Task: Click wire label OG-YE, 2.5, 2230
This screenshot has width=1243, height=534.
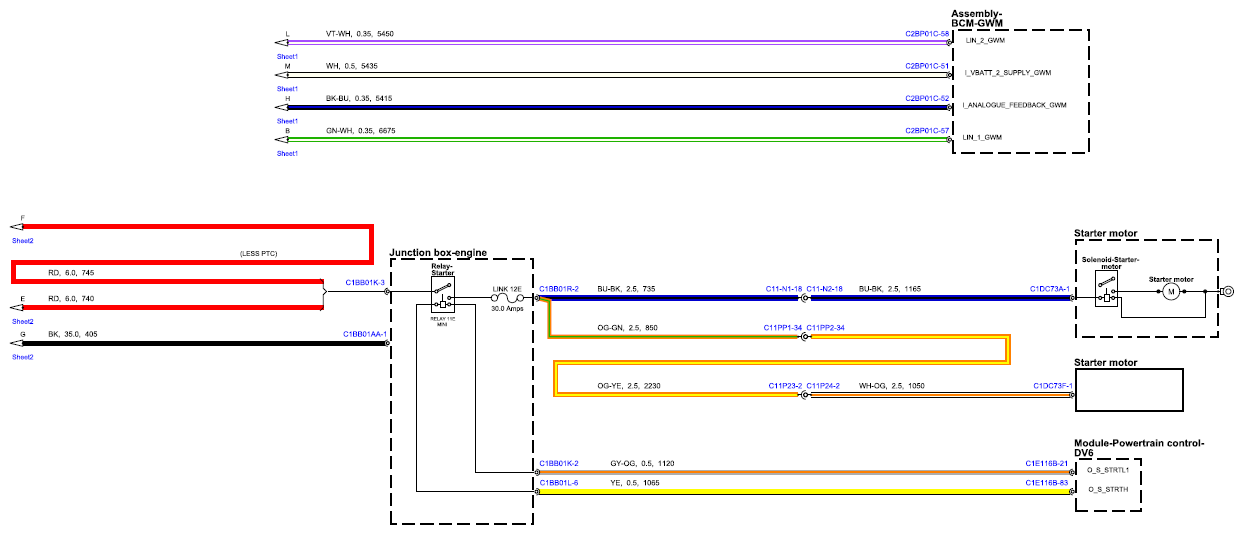Action: (x=629, y=386)
